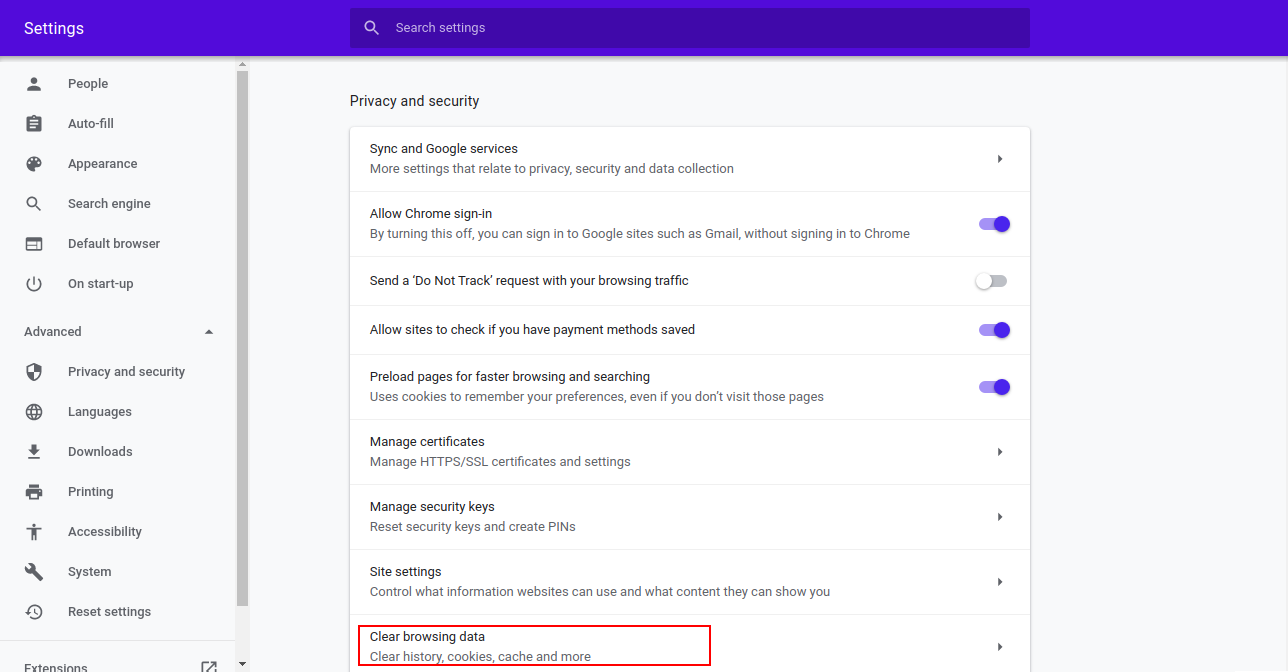This screenshot has width=1288, height=672.
Task: Click the Search settings field
Action: coord(689,28)
